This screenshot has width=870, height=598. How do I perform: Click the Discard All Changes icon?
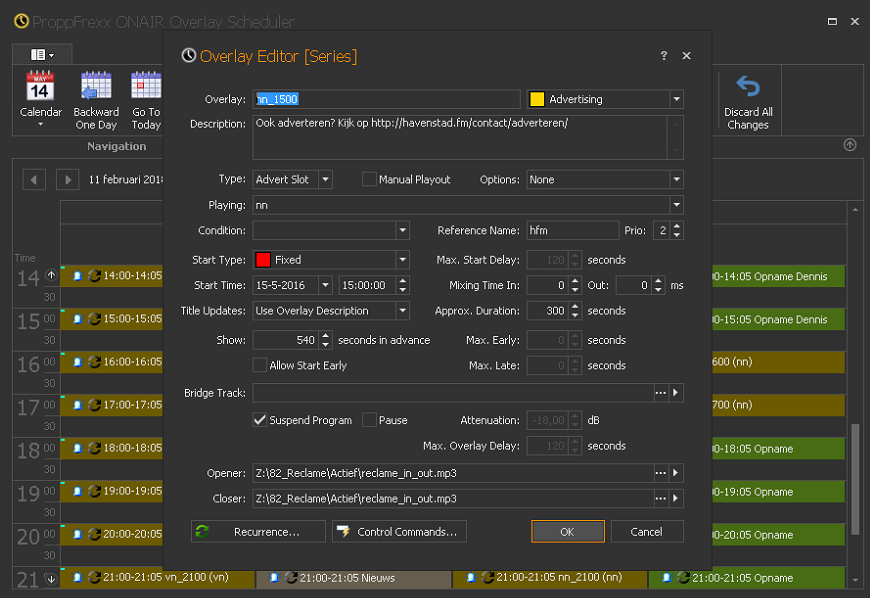pyautogui.click(x=748, y=88)
